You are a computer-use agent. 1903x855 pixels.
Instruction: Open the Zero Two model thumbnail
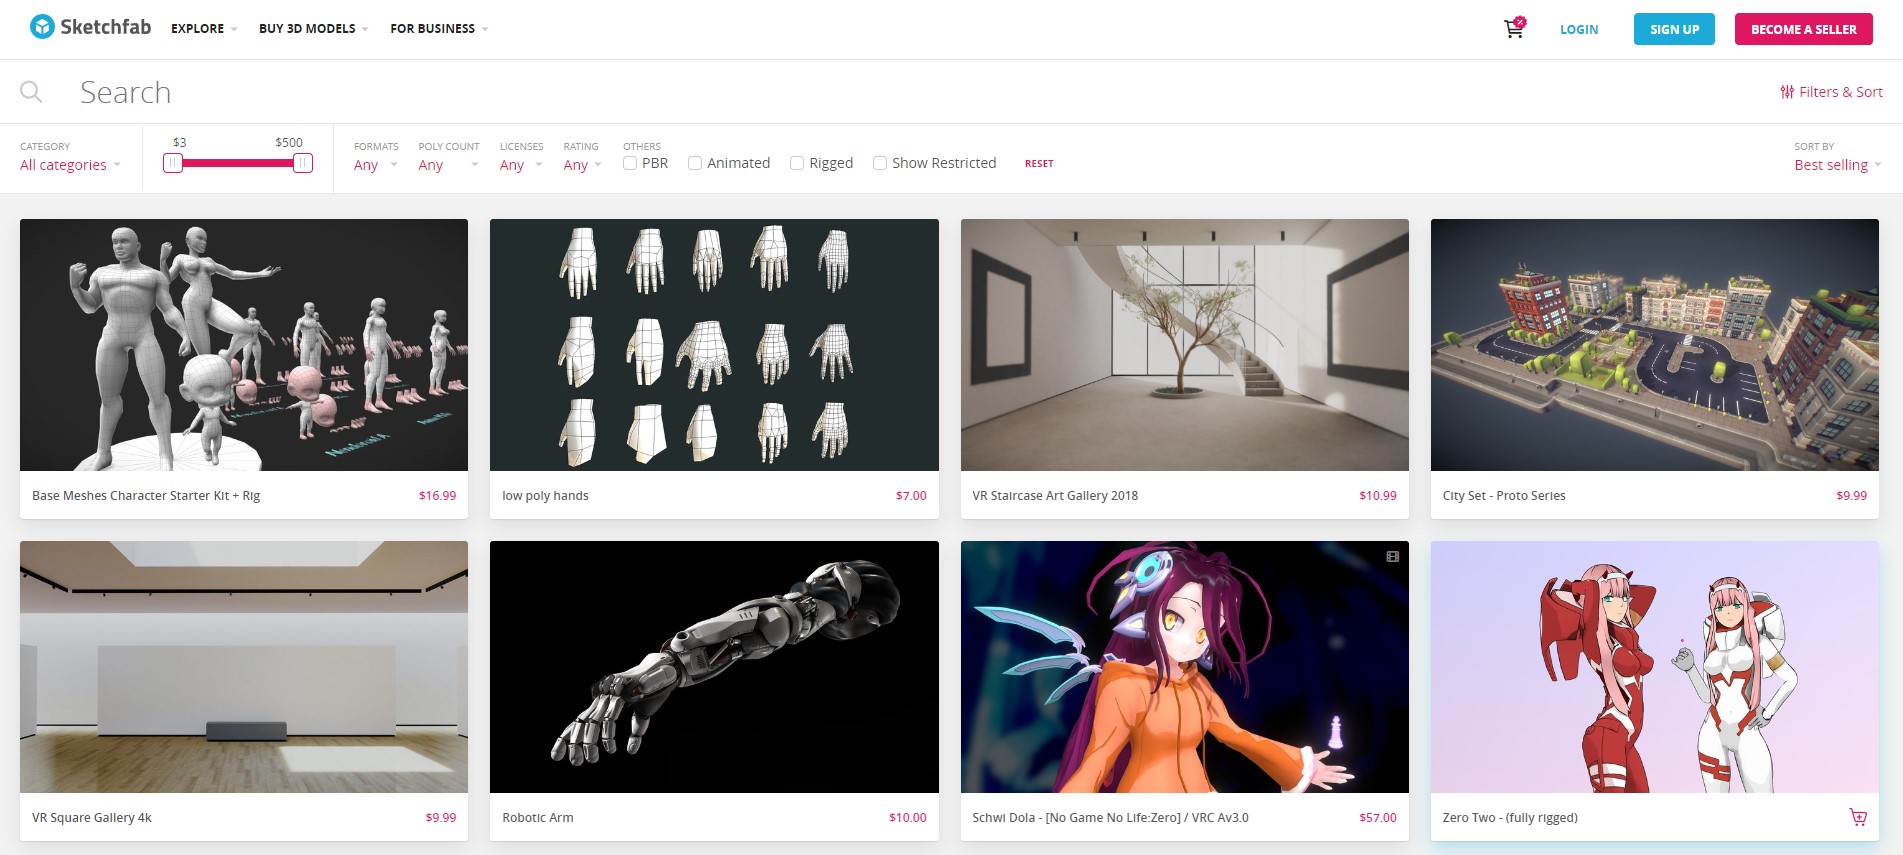click(x=1655, y=667)
